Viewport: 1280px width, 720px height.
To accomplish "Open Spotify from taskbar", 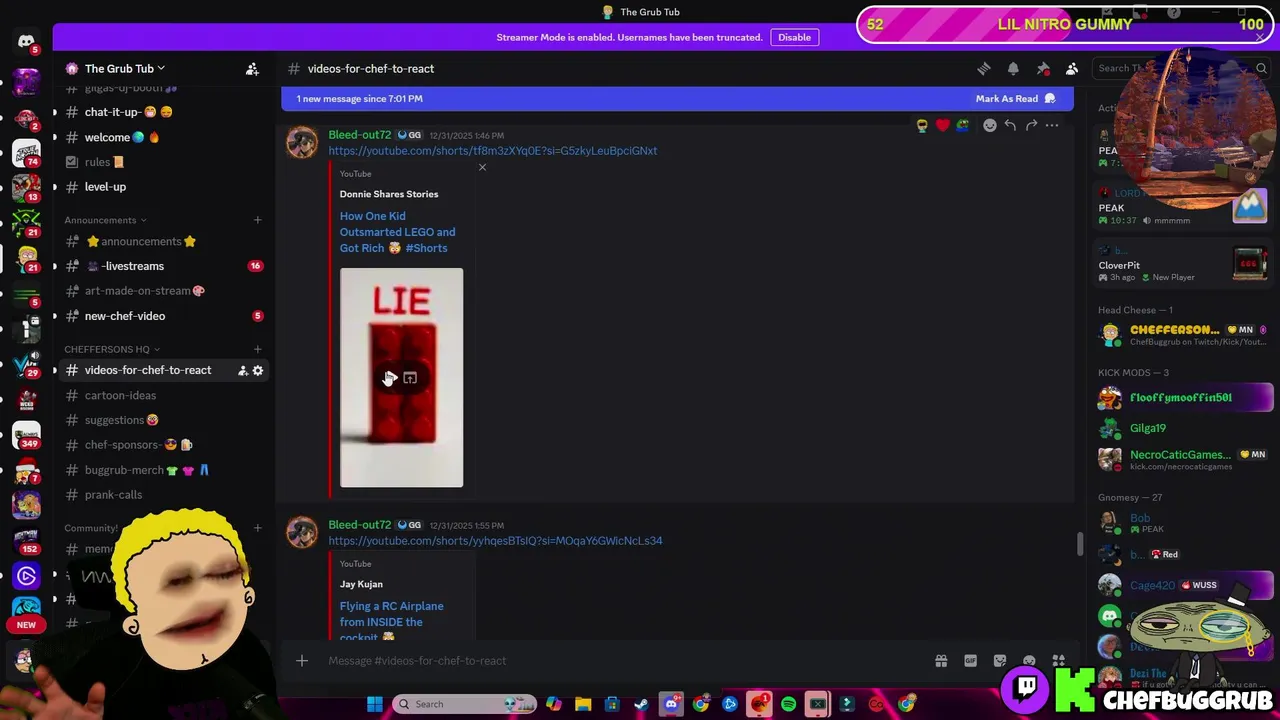I will point(788,704).
